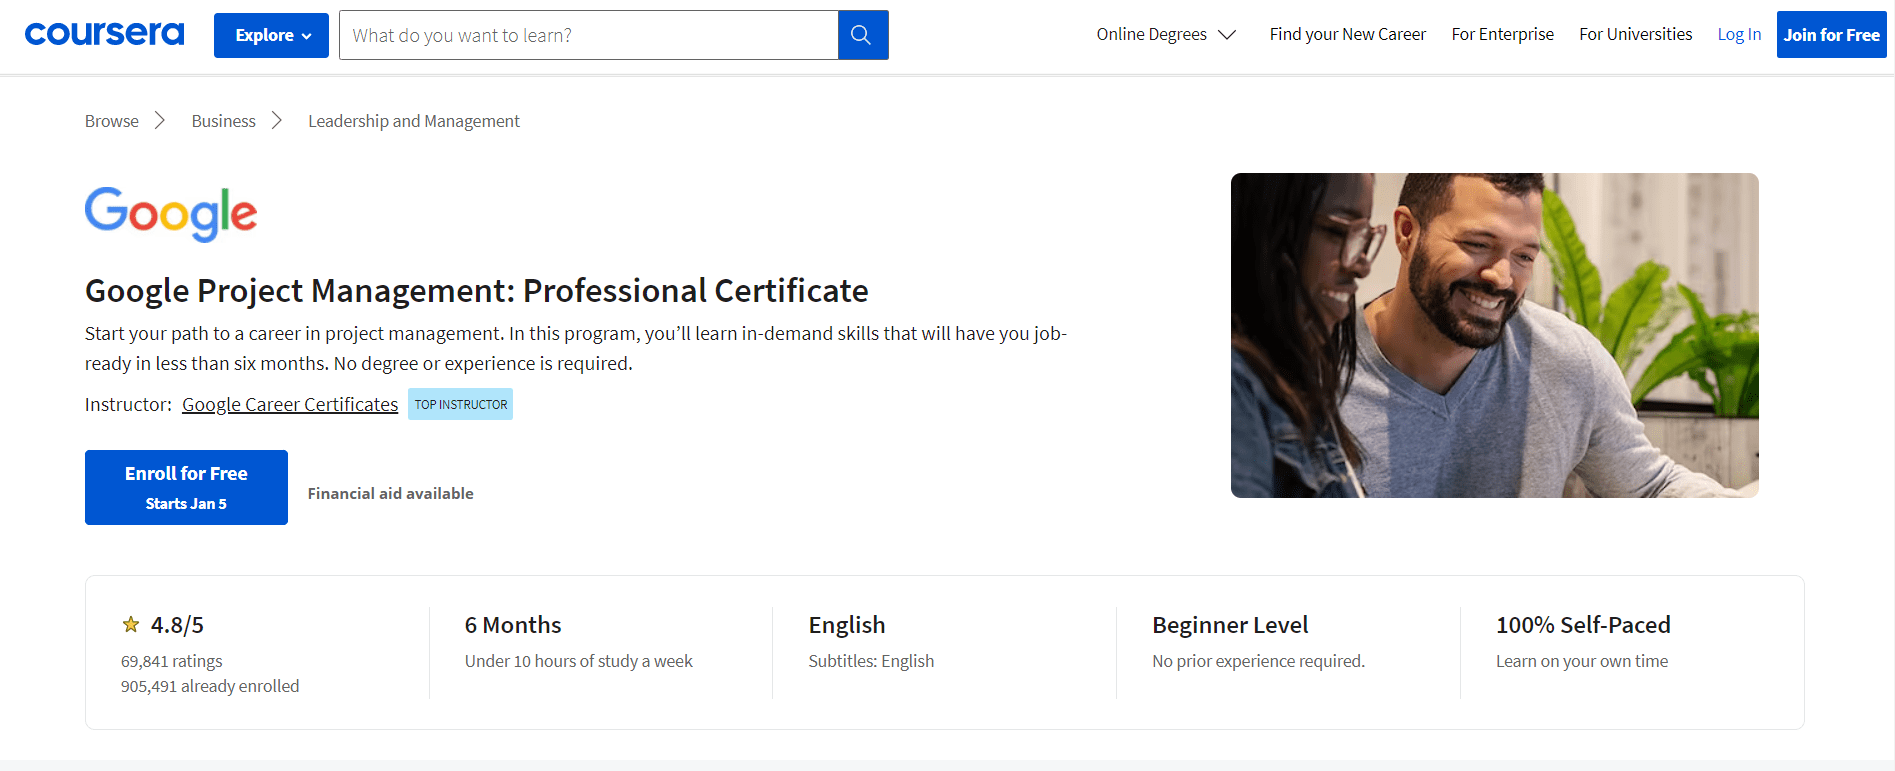Navigate to Browse breadcrumb

pos(112,121)
